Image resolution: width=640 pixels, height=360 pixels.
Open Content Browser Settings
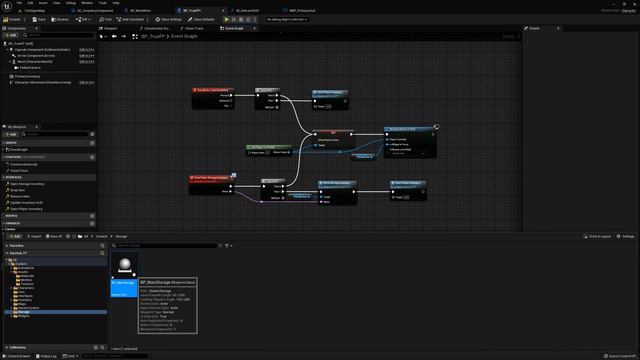(625, 236)
